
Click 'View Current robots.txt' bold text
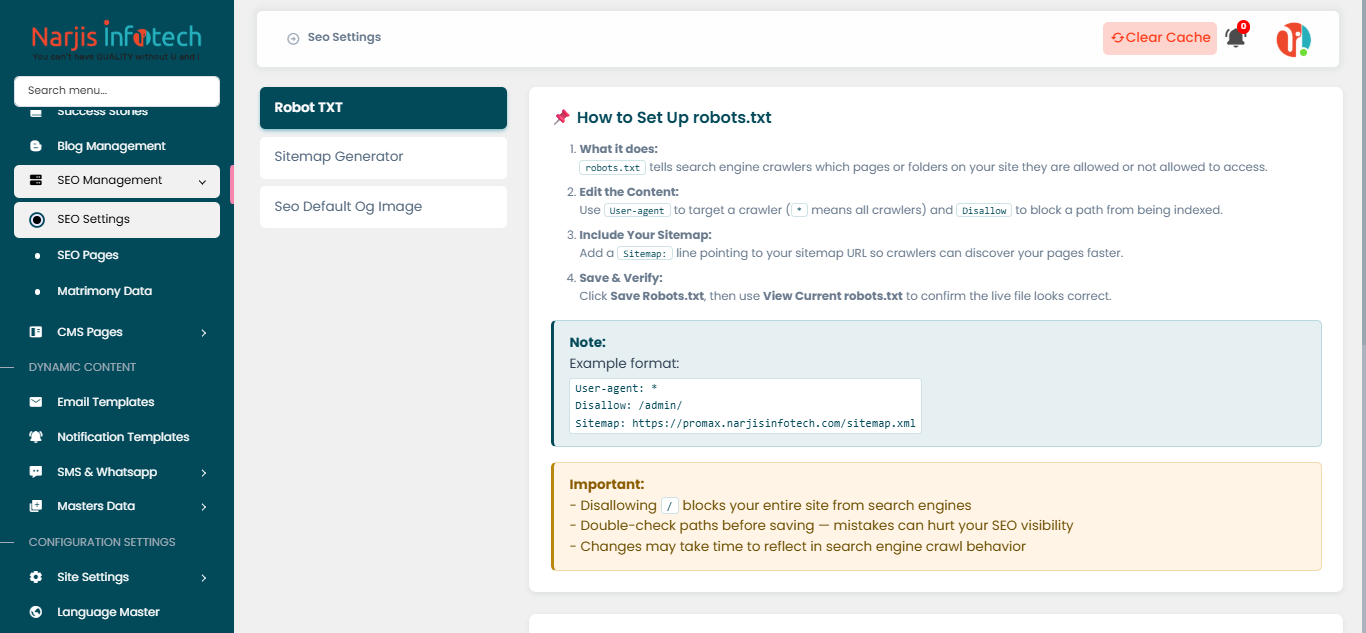[x=833, y=296]
